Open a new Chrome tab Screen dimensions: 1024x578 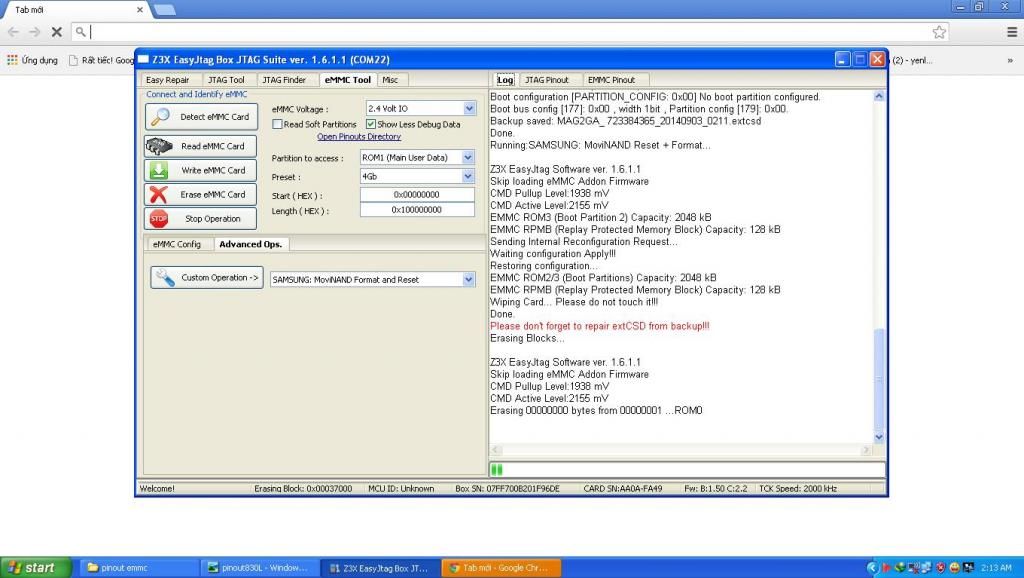tap(164, 9)
